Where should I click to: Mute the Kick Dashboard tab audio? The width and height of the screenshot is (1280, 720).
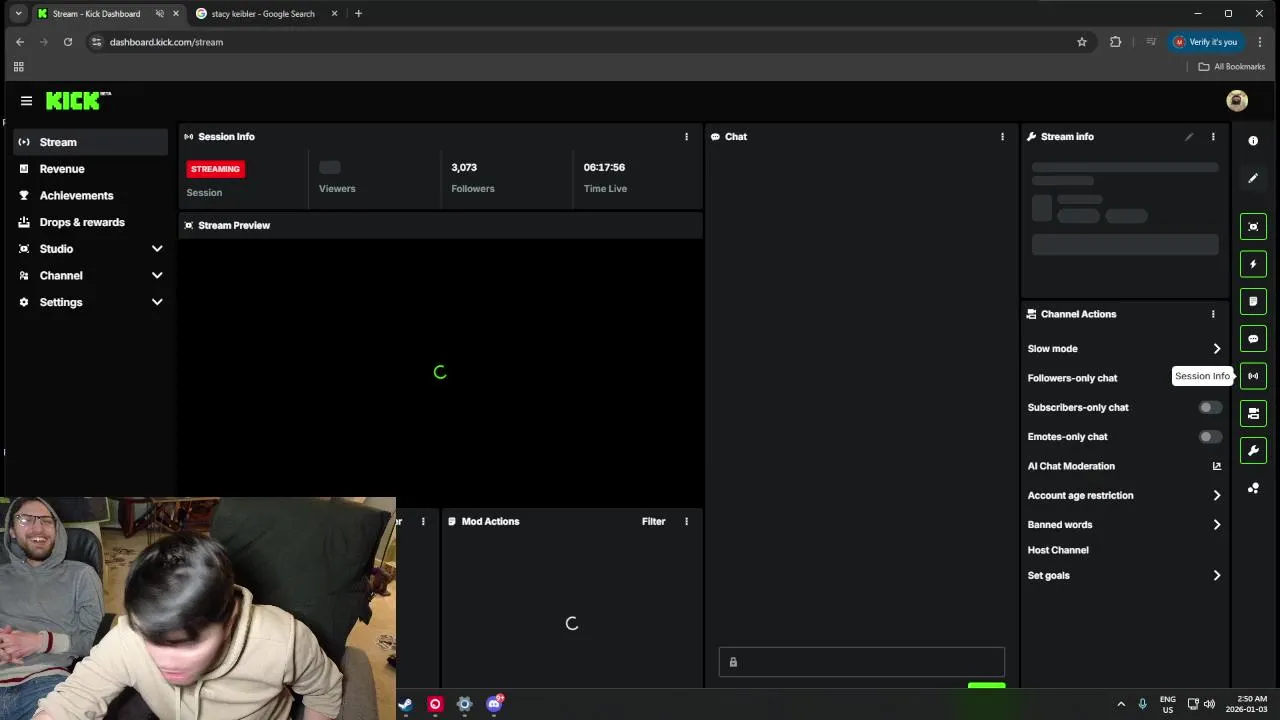[159, 14]
